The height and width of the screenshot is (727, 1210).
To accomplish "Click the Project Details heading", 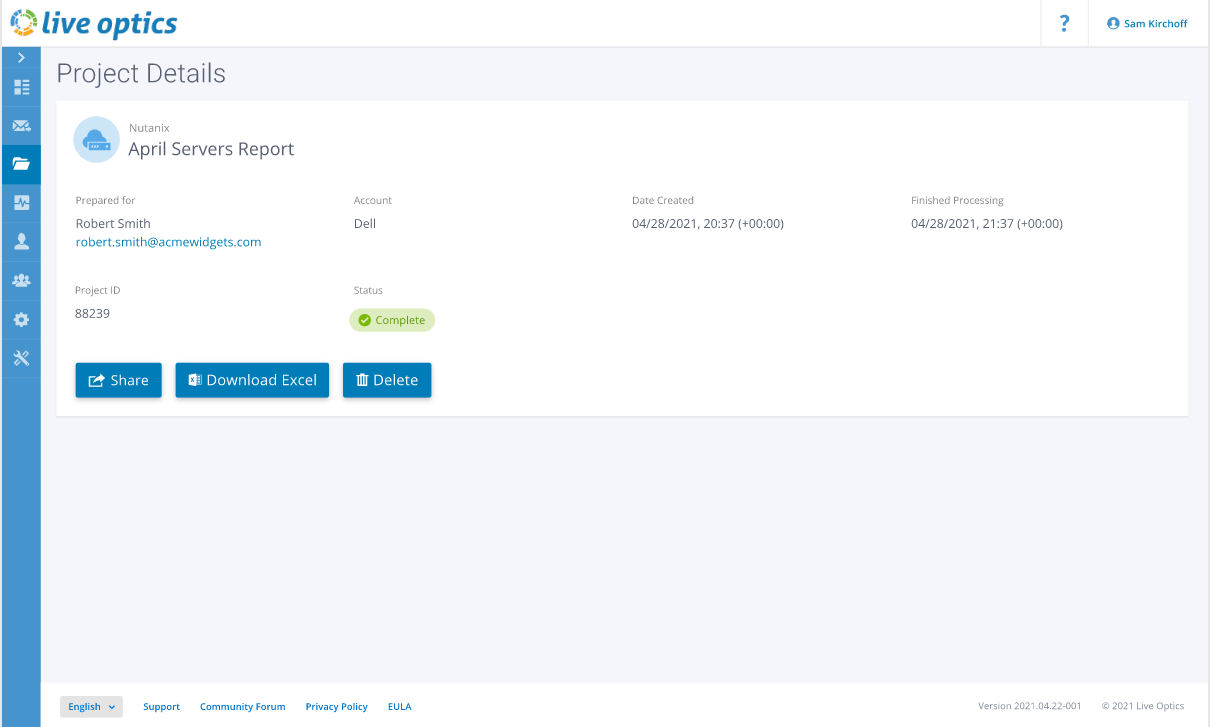I will click(x=141, y=73).
